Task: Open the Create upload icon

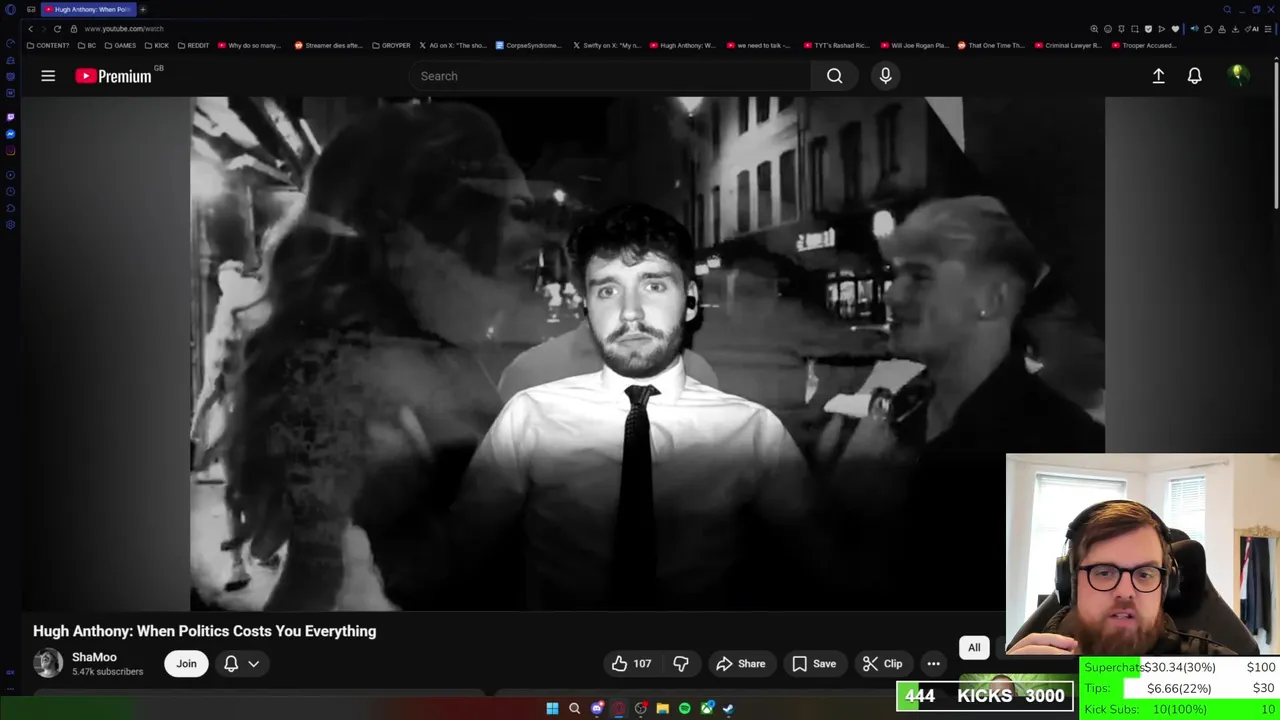Action: [1158, 76]
